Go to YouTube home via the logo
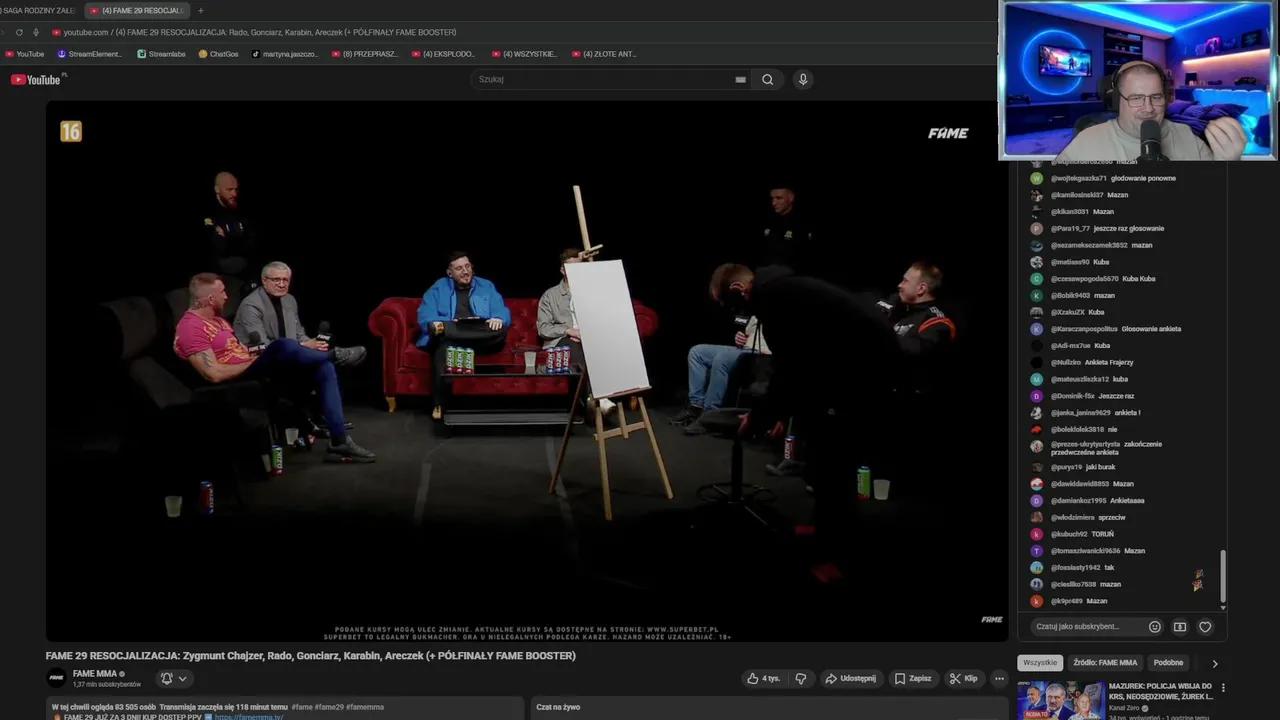Image resolution: width=1280 pixels, height=720 pixels. point(37,80)
